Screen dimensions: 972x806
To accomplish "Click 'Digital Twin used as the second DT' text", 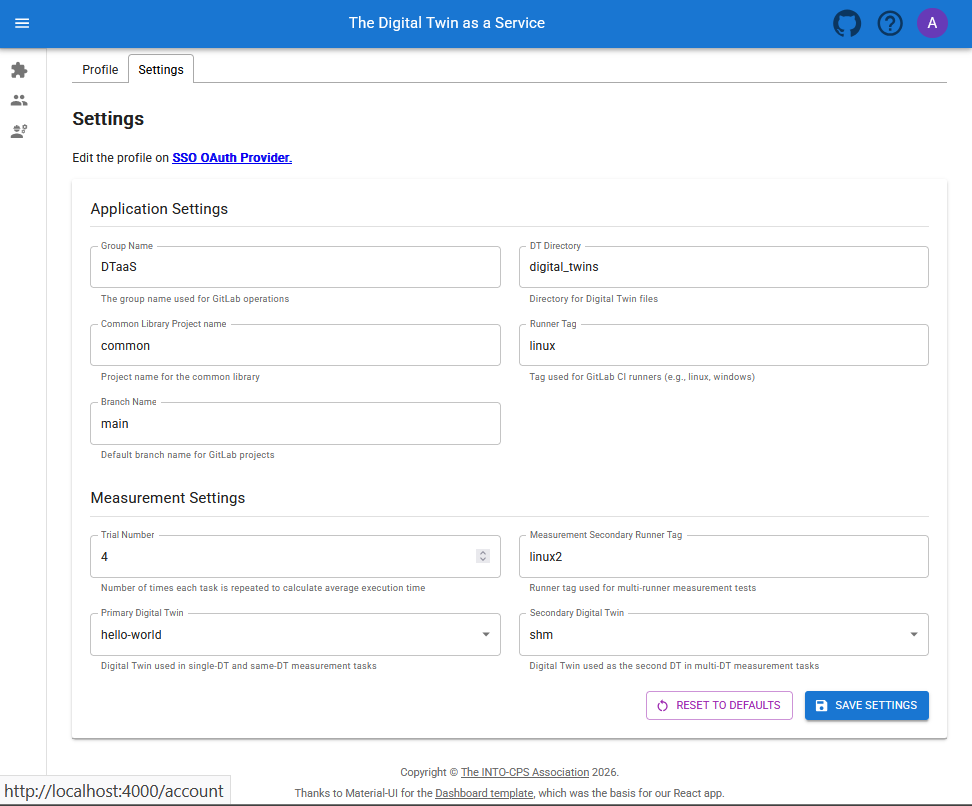I will pyautogui.click(x=674, y=666).
